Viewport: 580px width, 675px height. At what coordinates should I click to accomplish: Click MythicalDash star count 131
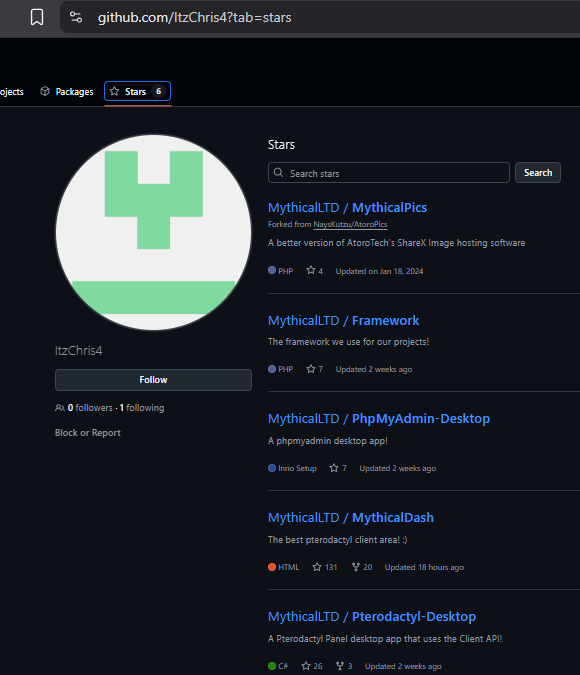tap(325, 567)
